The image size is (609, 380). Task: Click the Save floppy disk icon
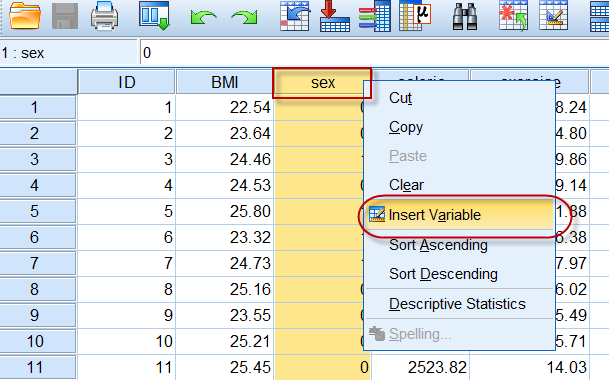tap(65, 16)
